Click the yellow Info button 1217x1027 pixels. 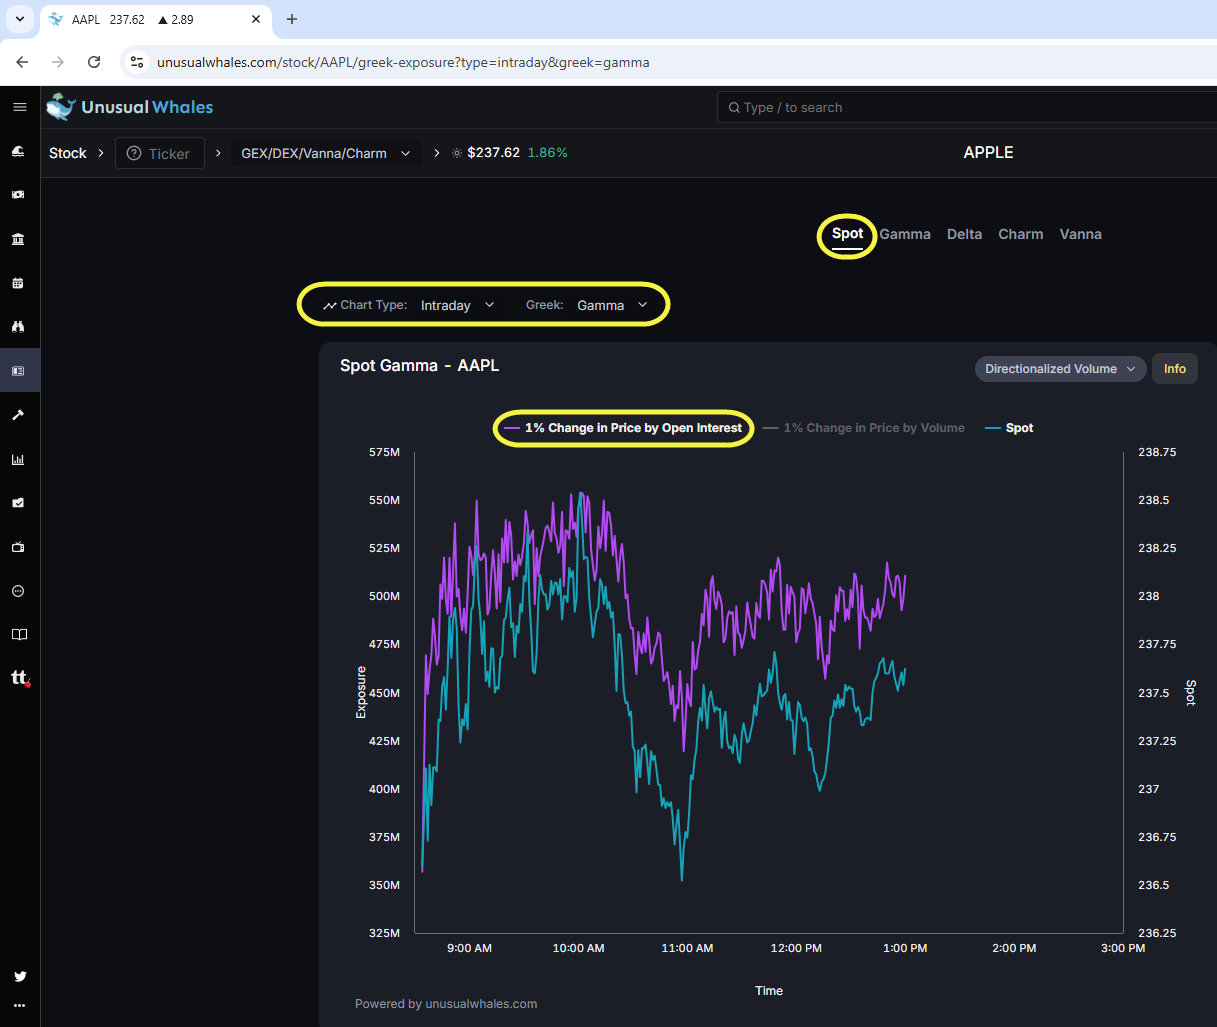coord(1175,369)
